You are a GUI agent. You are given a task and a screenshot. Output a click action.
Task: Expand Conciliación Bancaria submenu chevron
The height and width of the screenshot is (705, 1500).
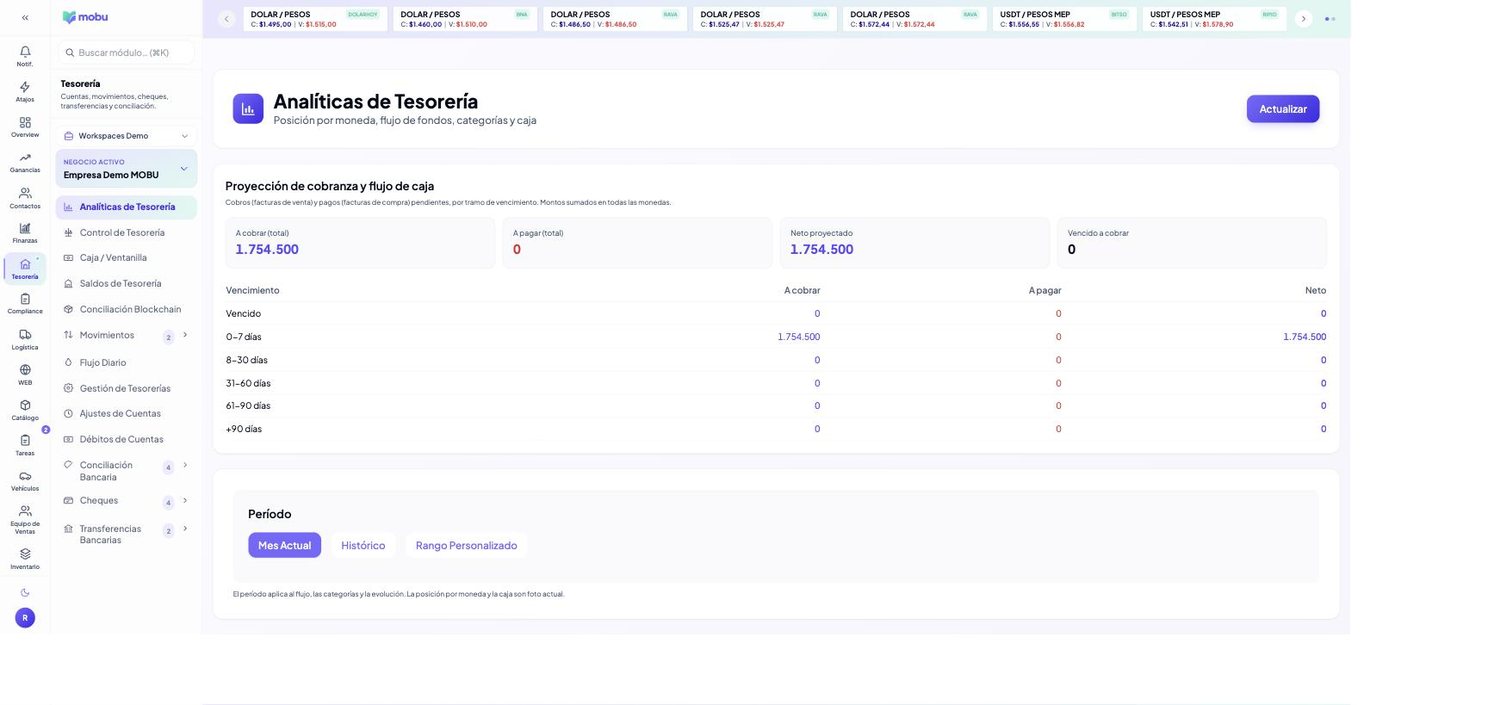coord(185,465)
